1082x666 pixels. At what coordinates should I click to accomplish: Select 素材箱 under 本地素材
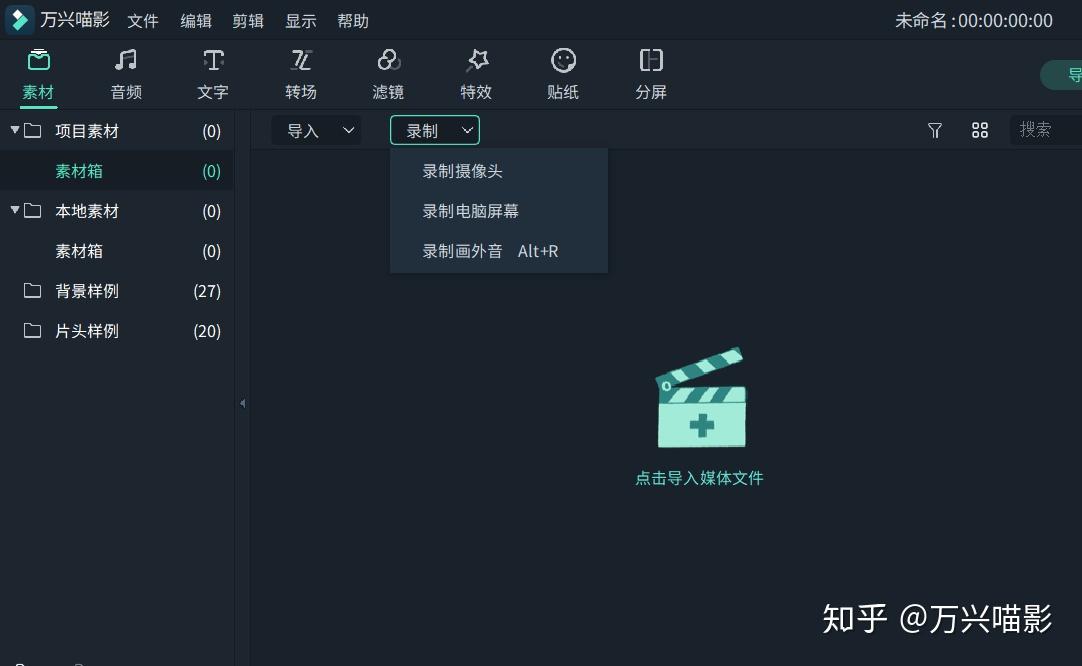(117, 251)
